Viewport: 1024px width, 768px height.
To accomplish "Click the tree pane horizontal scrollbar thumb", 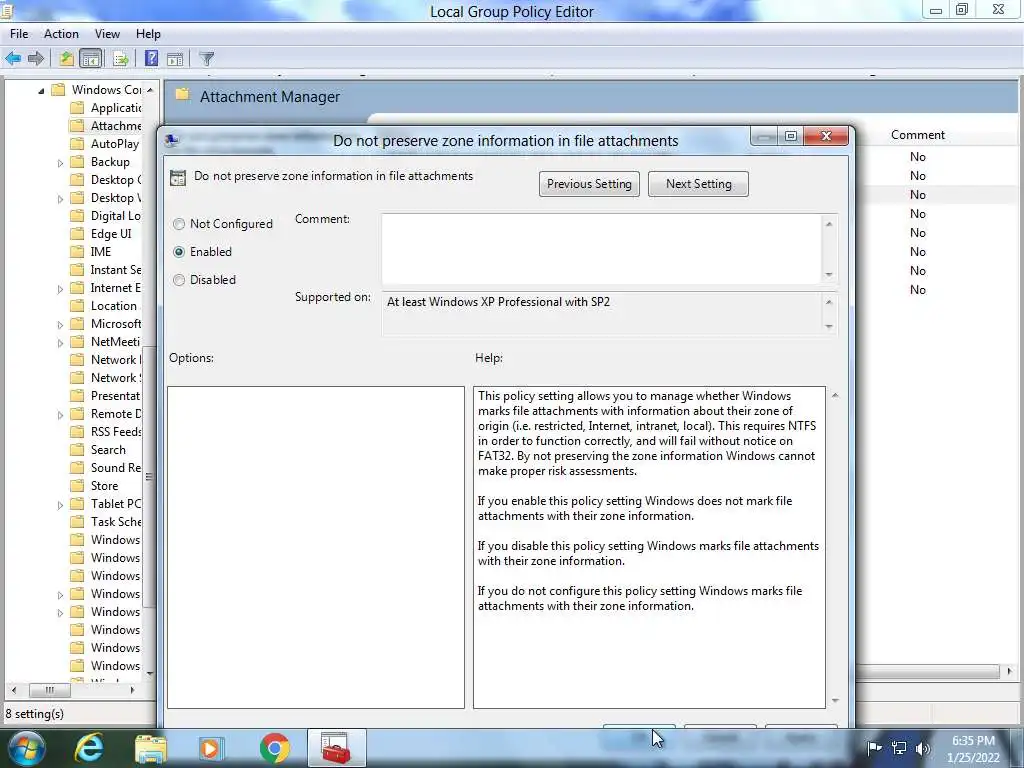I will 49,690.
